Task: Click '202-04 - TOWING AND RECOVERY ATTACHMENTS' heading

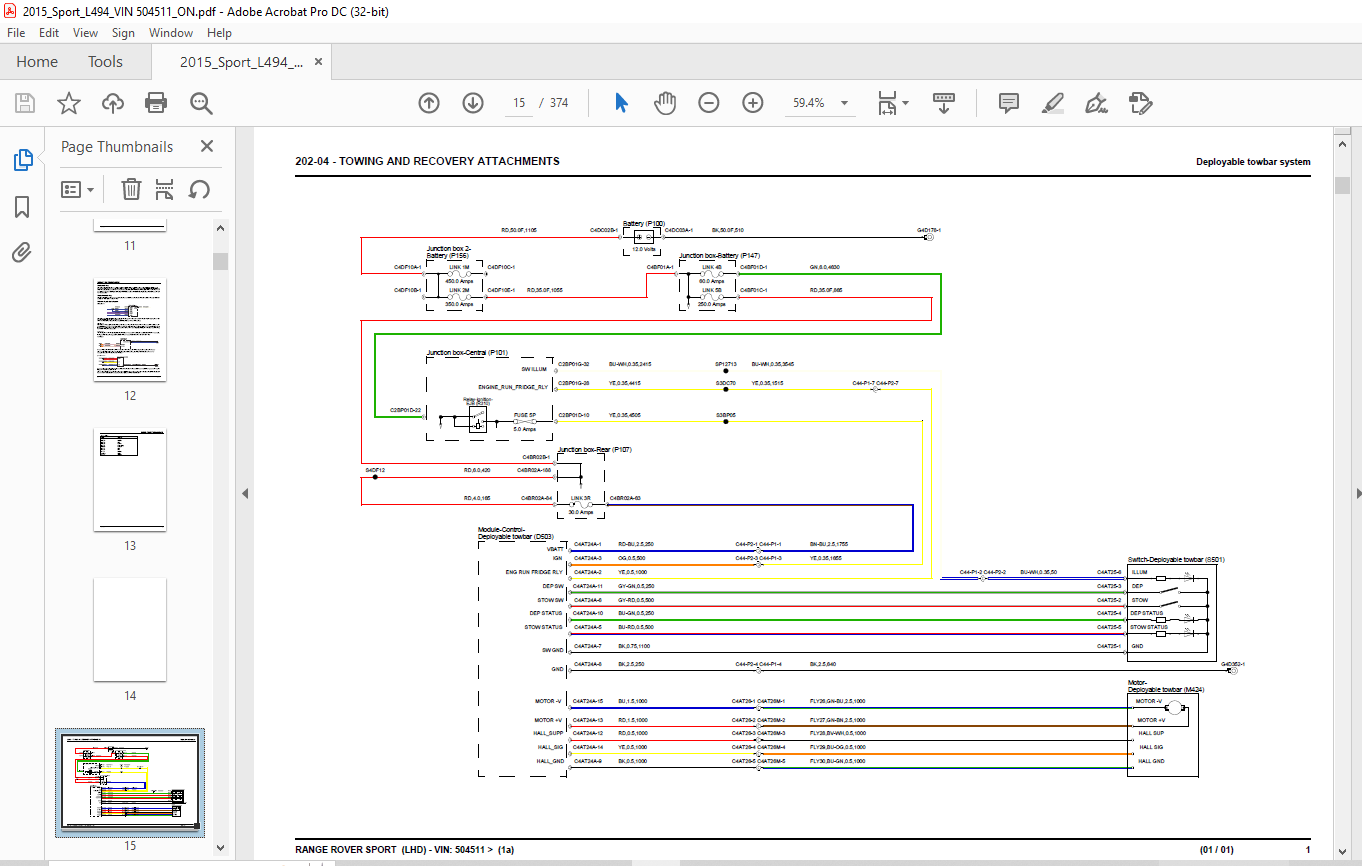Action: coord(428,161)
